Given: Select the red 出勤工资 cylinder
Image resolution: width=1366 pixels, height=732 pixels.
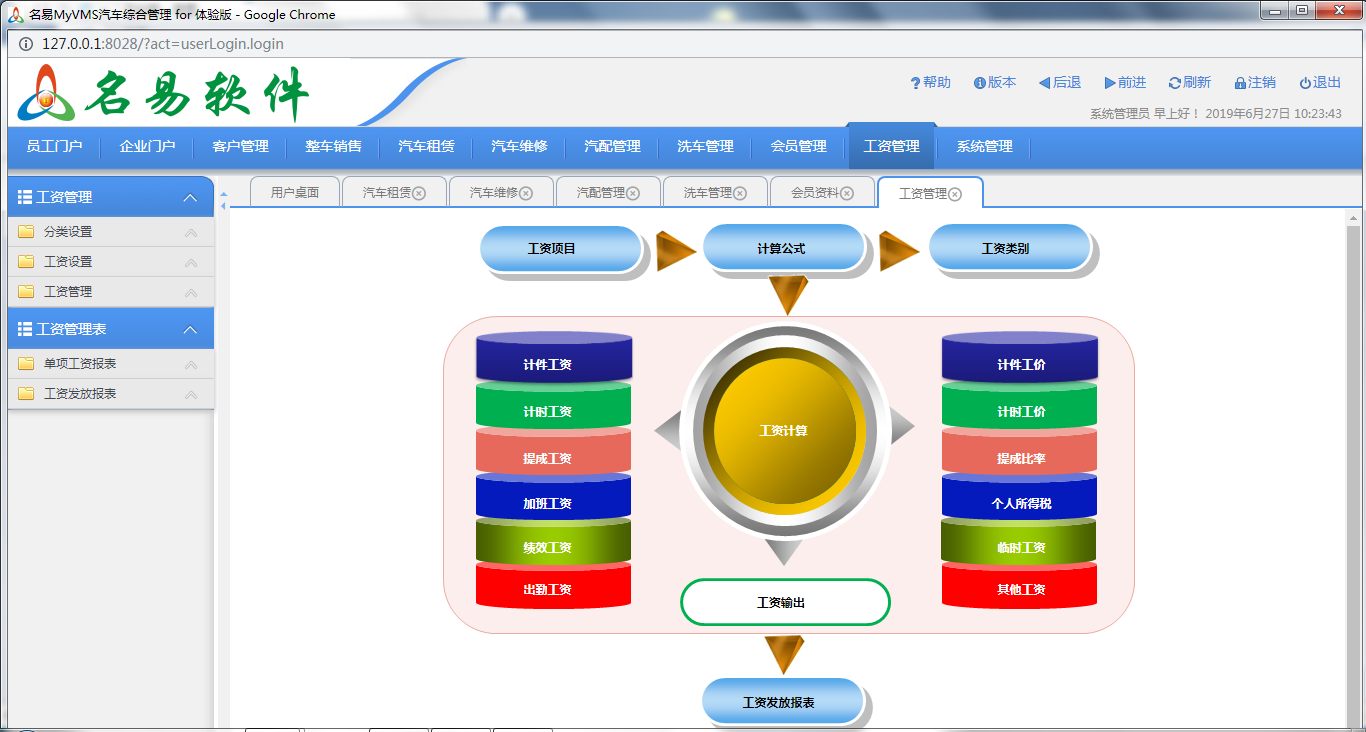Looking at the screenshot, I should pos(553,588).
